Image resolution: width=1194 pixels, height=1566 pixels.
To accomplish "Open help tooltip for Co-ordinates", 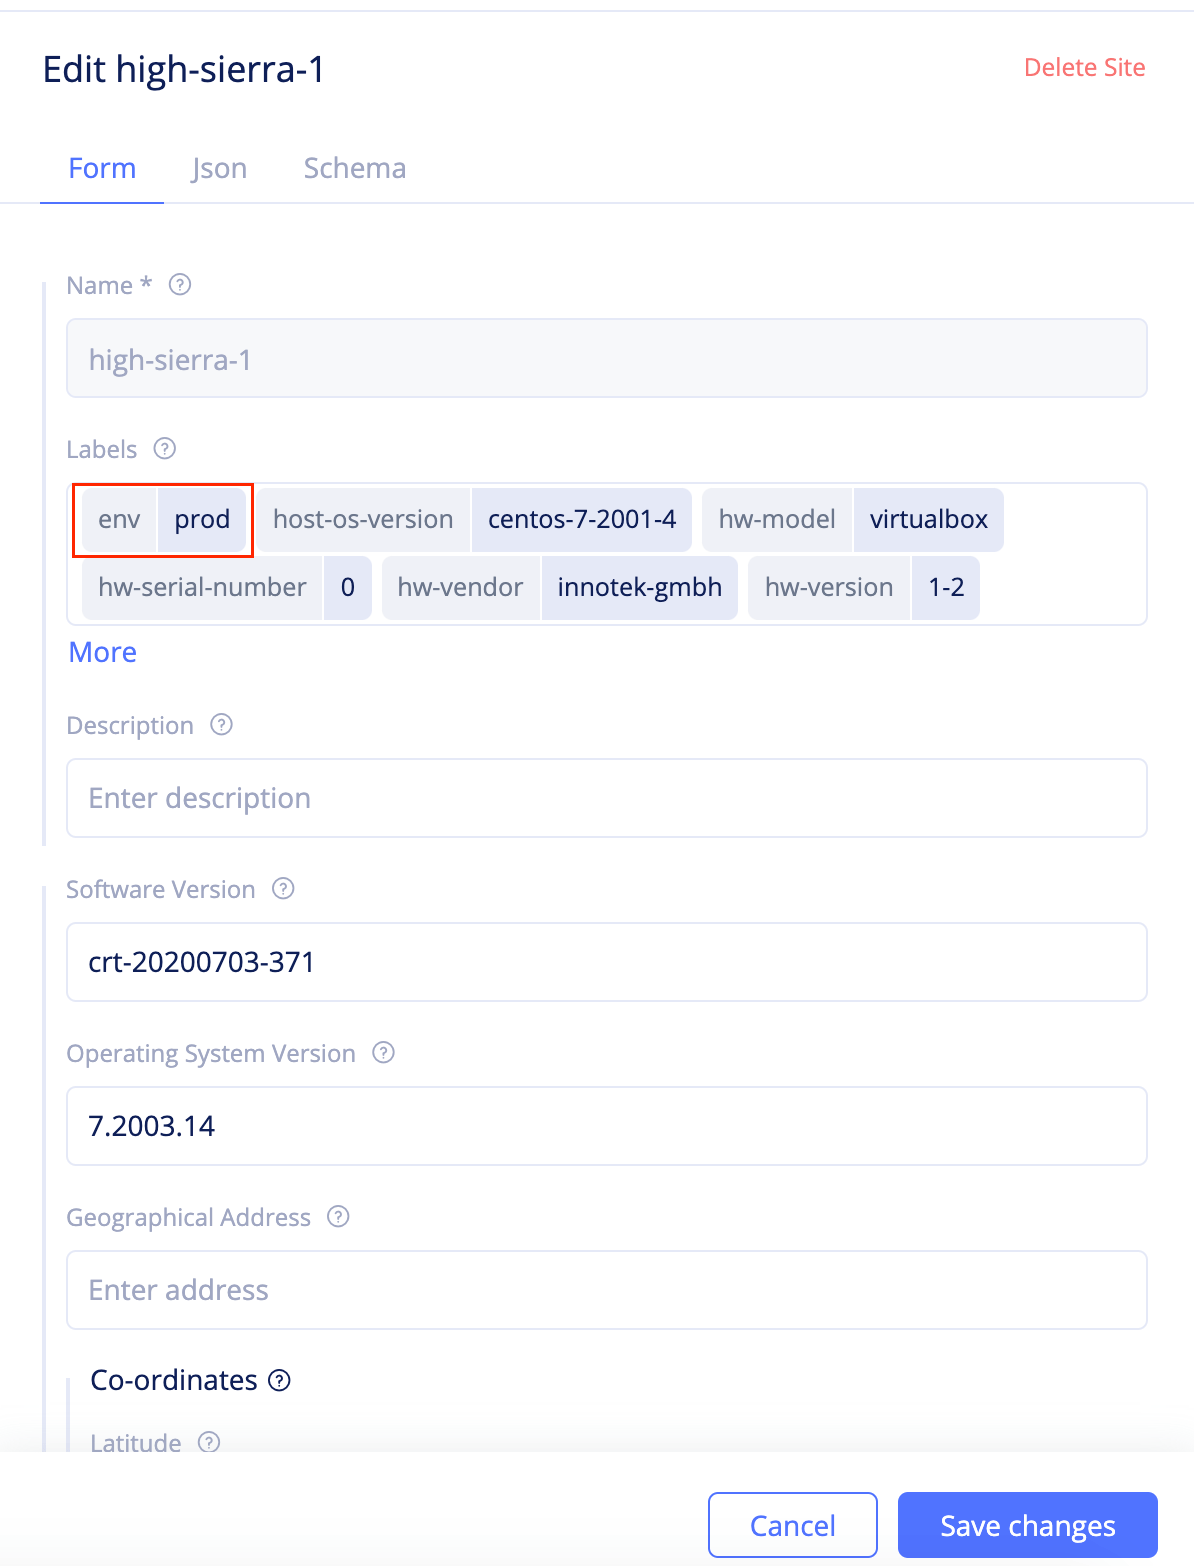I will [281, 1380].
